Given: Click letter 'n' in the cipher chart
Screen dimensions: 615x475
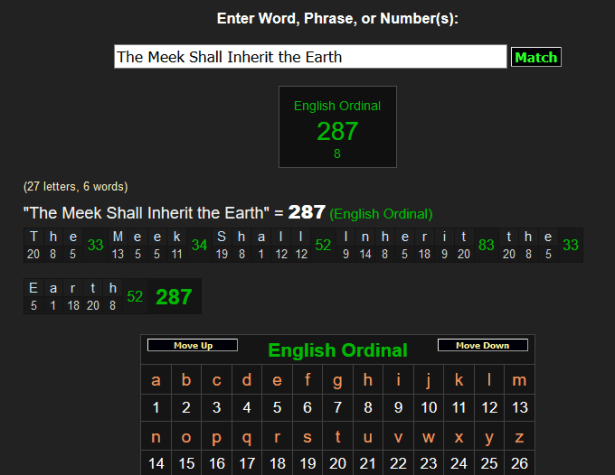Looking at the screenshot, I should 155,437.
